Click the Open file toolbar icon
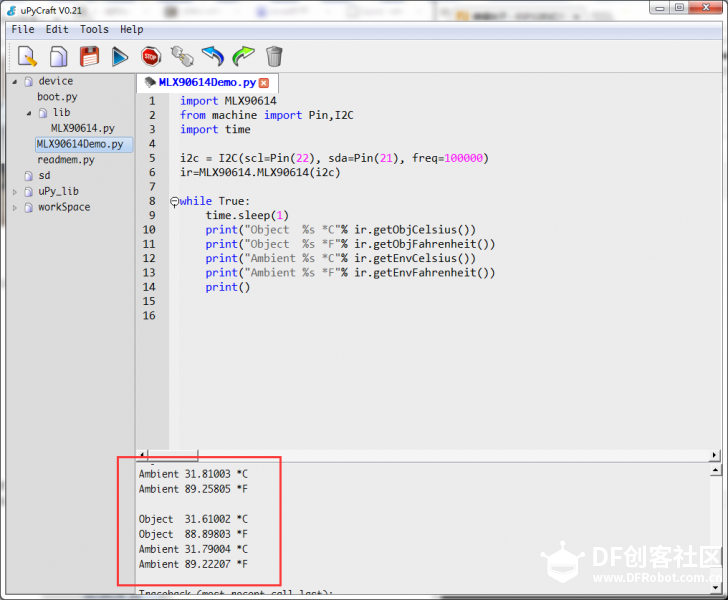 [58, 56]
